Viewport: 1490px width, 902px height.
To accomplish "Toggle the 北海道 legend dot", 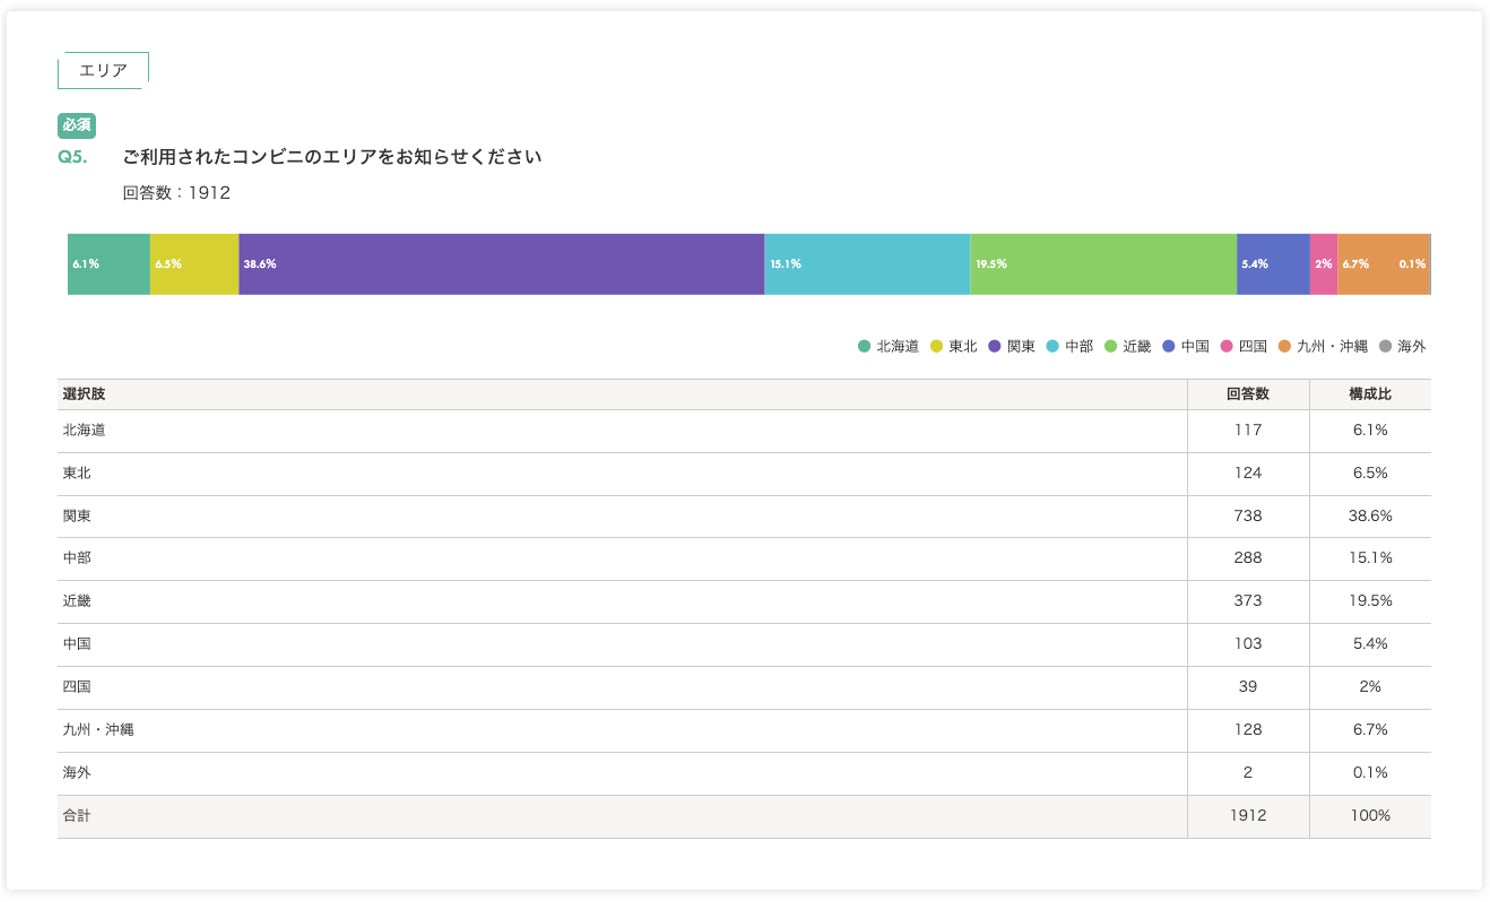I will (864, 346).
